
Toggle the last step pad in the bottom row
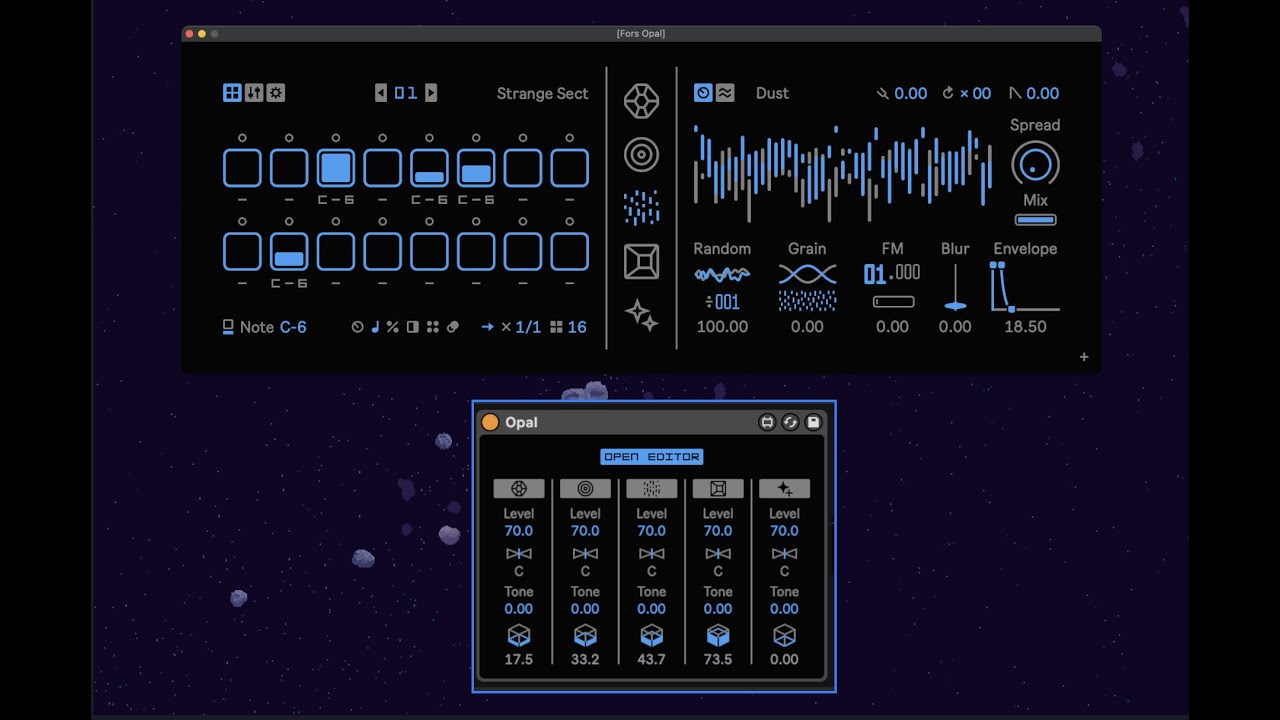[570, 252]
